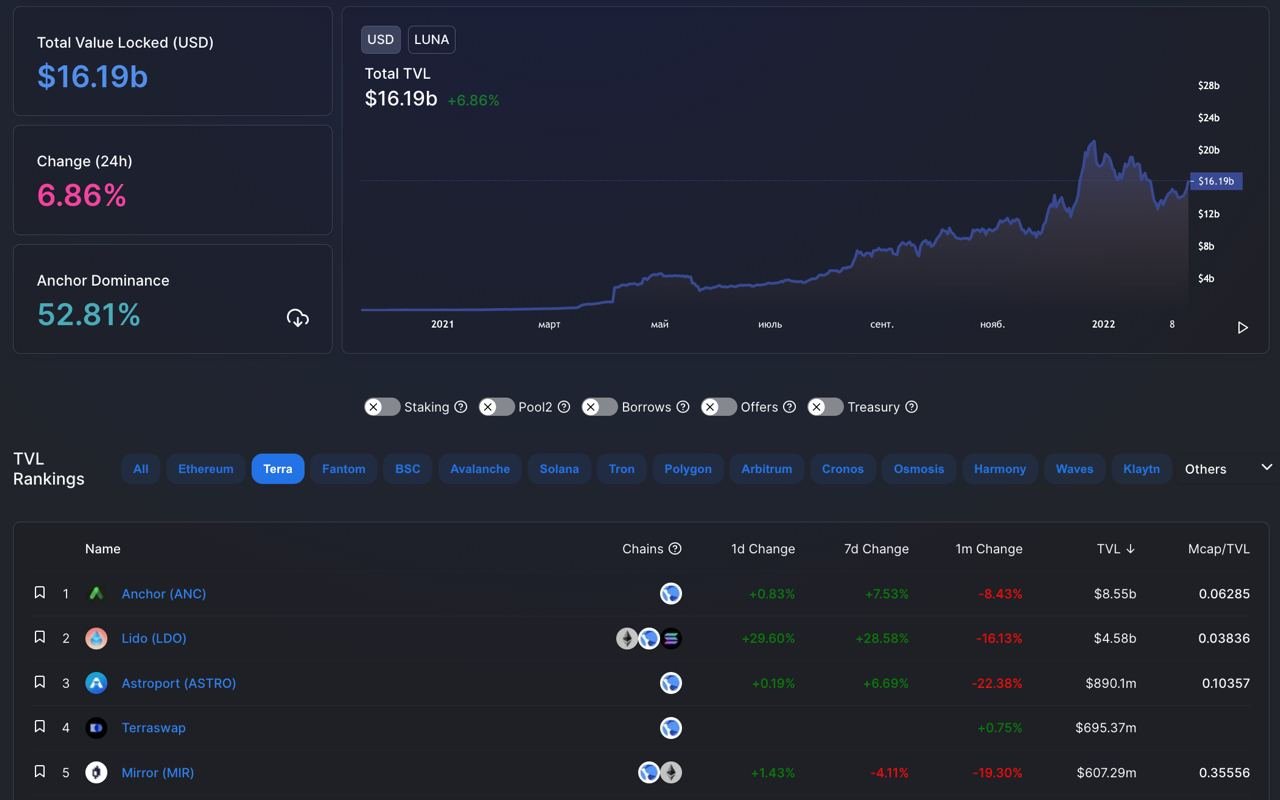This screenshot has height=800, width=1280.
Task: Click the Chains column help icon
Action: 675,549
